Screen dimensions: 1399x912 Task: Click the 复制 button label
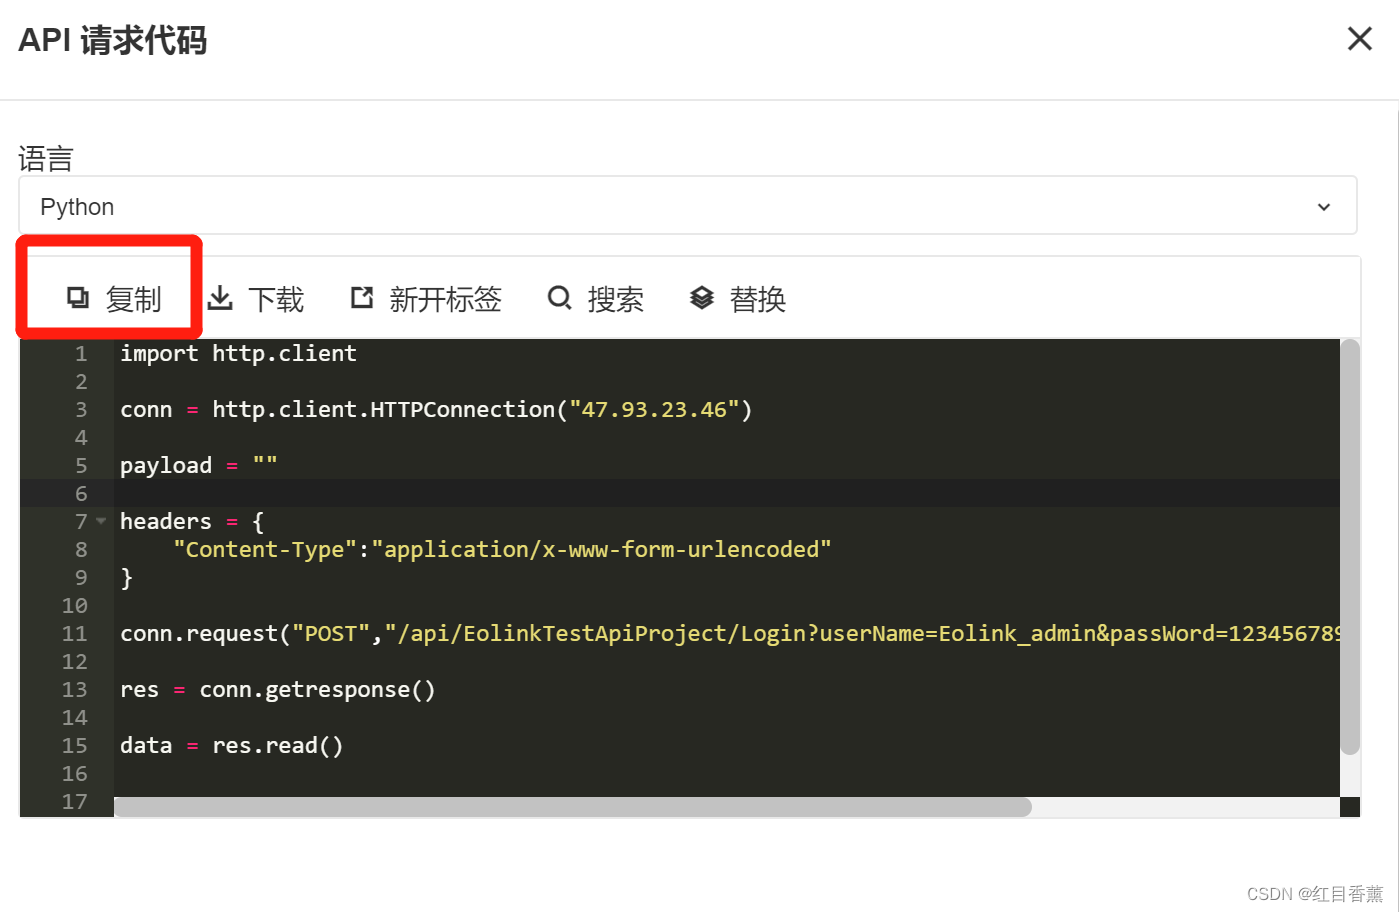tap(134, 299)
